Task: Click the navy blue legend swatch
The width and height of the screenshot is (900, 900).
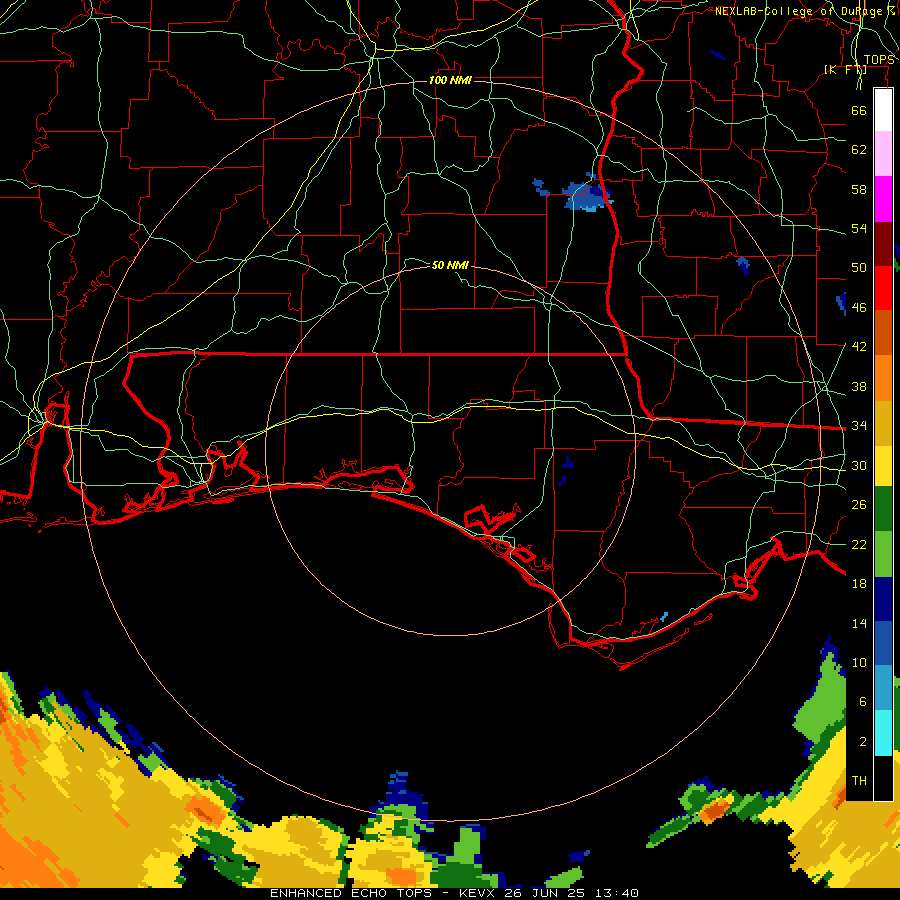Action: coord(883,599)
